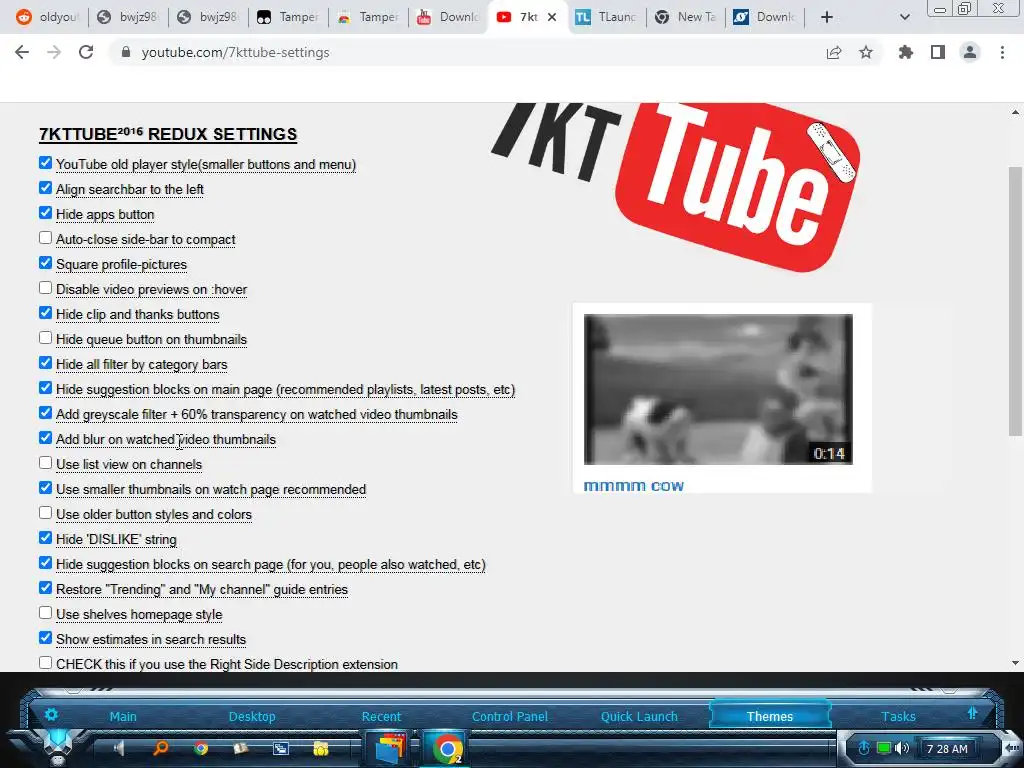Enable Use list view on channels
Screen dimensions: 1024x768
[45, 463]
